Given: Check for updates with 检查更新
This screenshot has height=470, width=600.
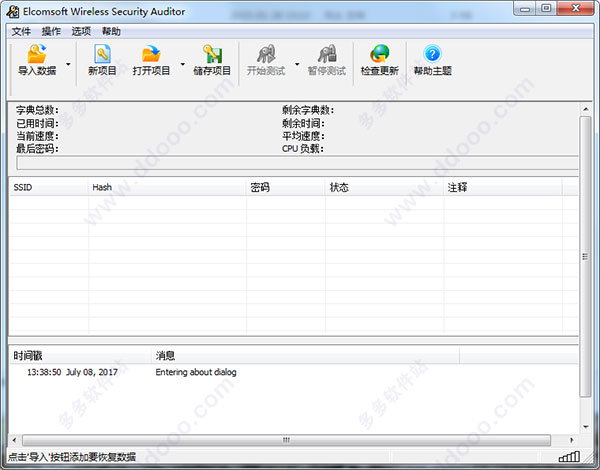Looking at the screenshot, I should pyautogui.click(x=380, y=59).
